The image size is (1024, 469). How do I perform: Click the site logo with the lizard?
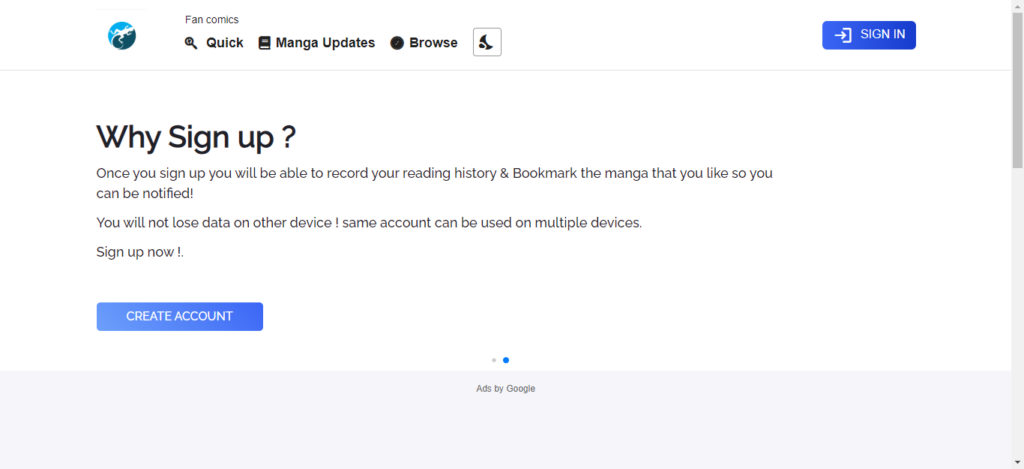click(122, 35)
